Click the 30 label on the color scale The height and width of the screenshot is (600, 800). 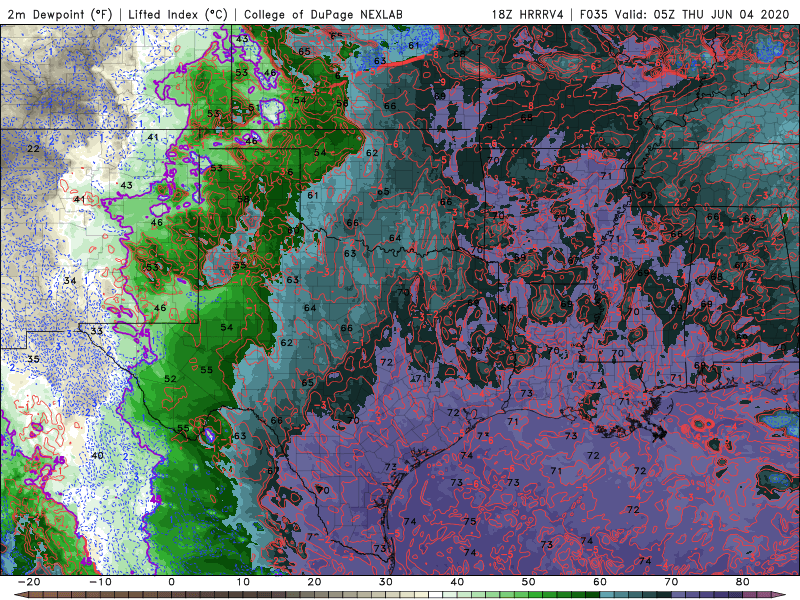[386, 582]
